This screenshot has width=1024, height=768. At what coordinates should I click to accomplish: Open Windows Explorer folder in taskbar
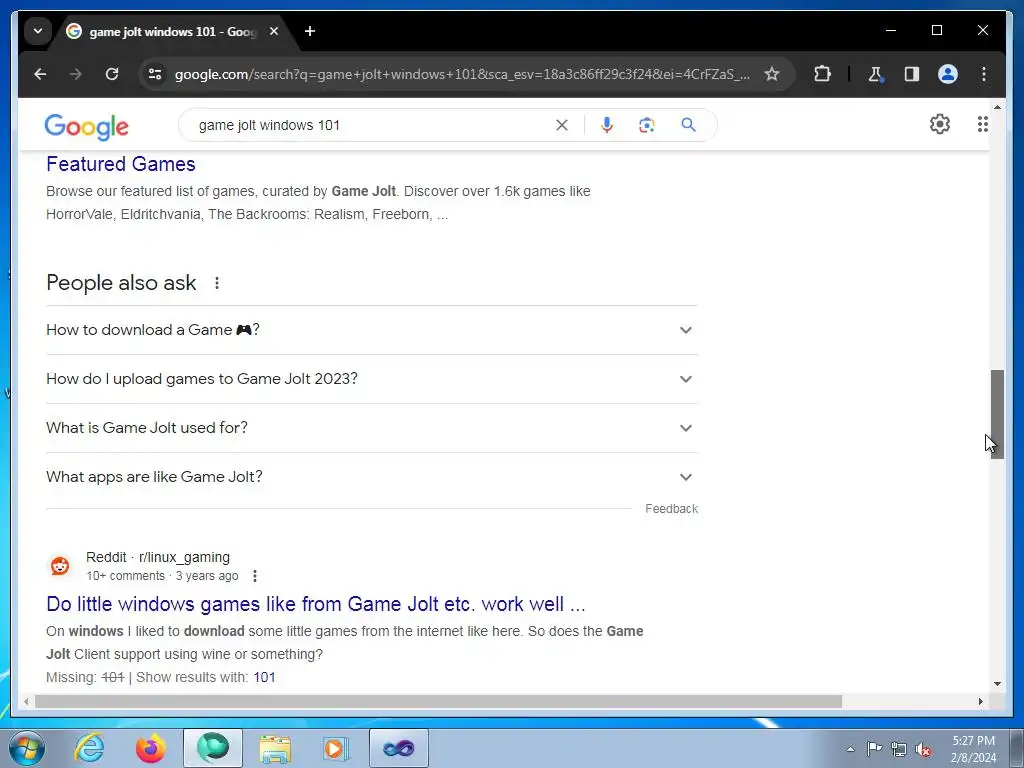coord(275,748)
